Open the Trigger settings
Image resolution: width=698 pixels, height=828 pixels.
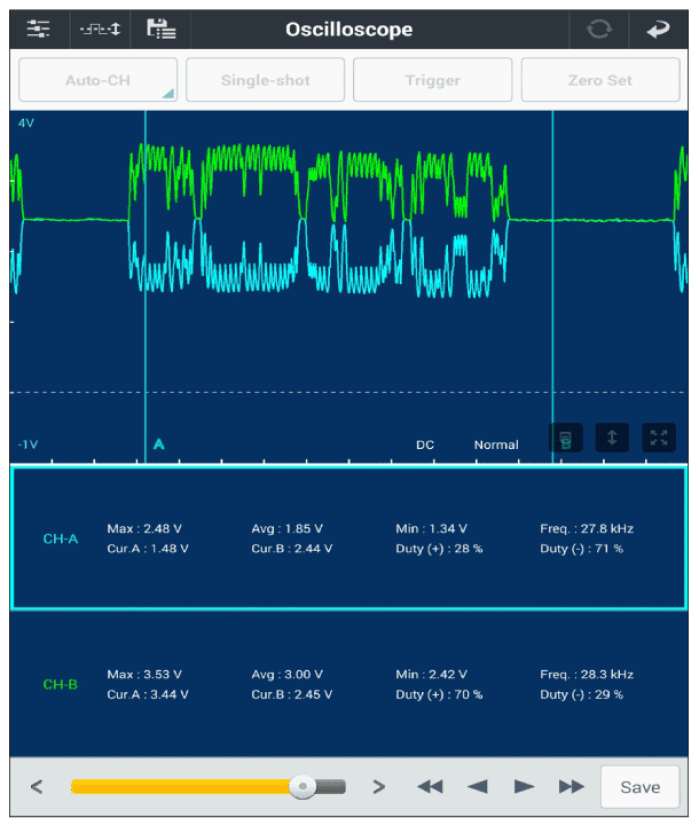432,80
